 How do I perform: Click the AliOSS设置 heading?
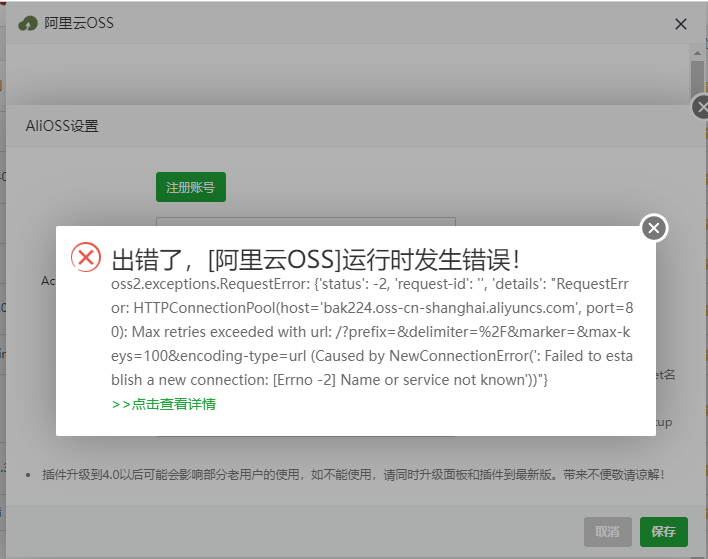tap(62, 126)
